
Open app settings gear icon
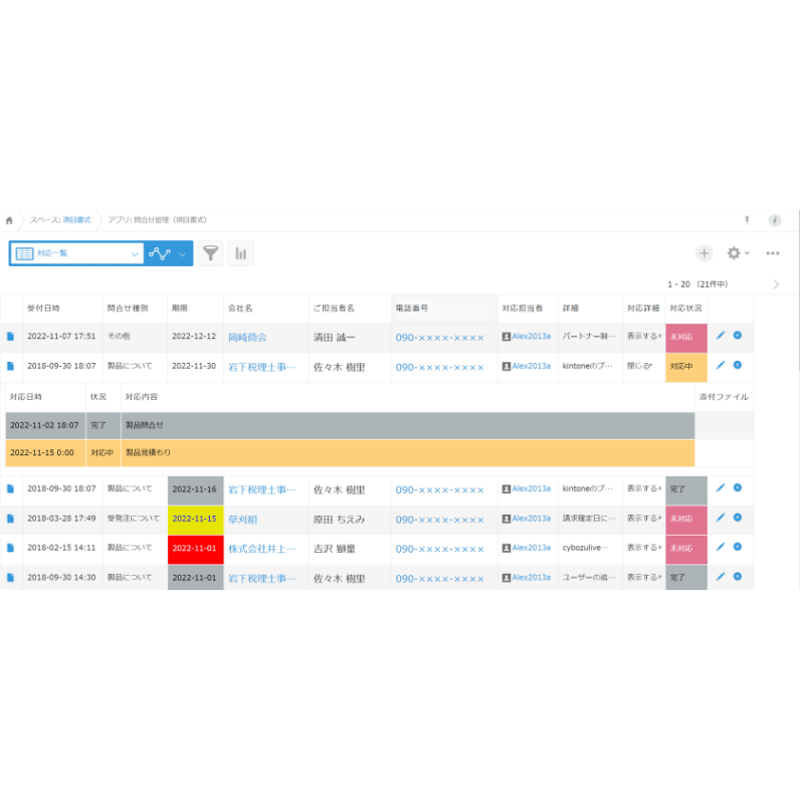pos(734,253)
